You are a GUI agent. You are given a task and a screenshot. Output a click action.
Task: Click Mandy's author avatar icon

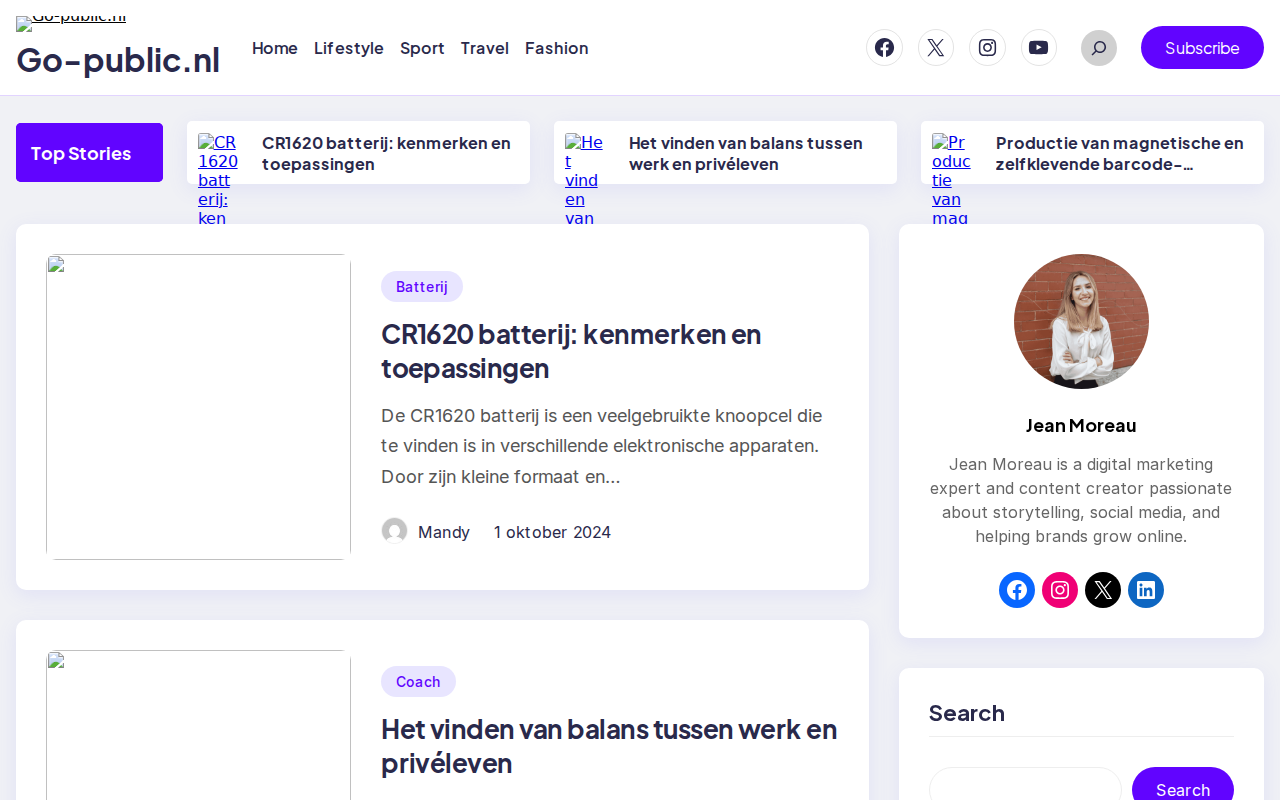pos(394,531)
